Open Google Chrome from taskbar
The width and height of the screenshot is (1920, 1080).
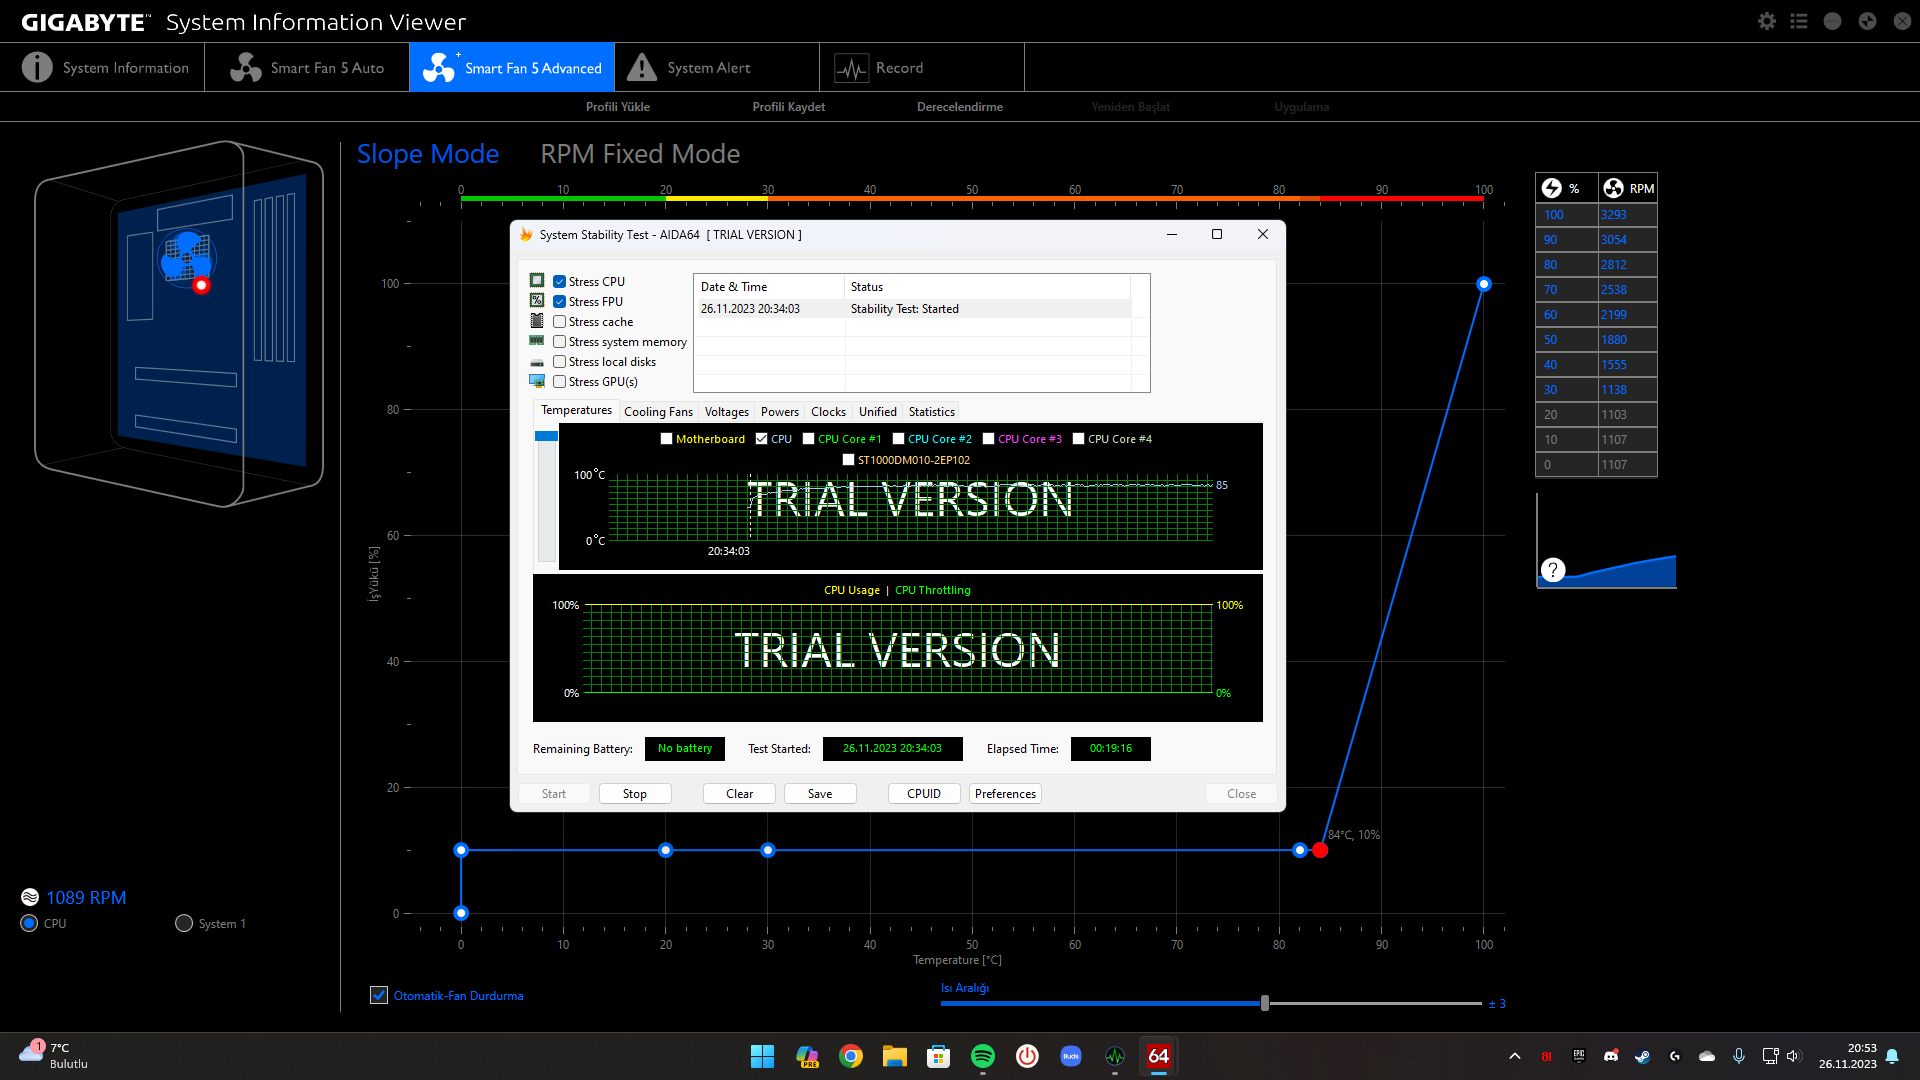851,1056
